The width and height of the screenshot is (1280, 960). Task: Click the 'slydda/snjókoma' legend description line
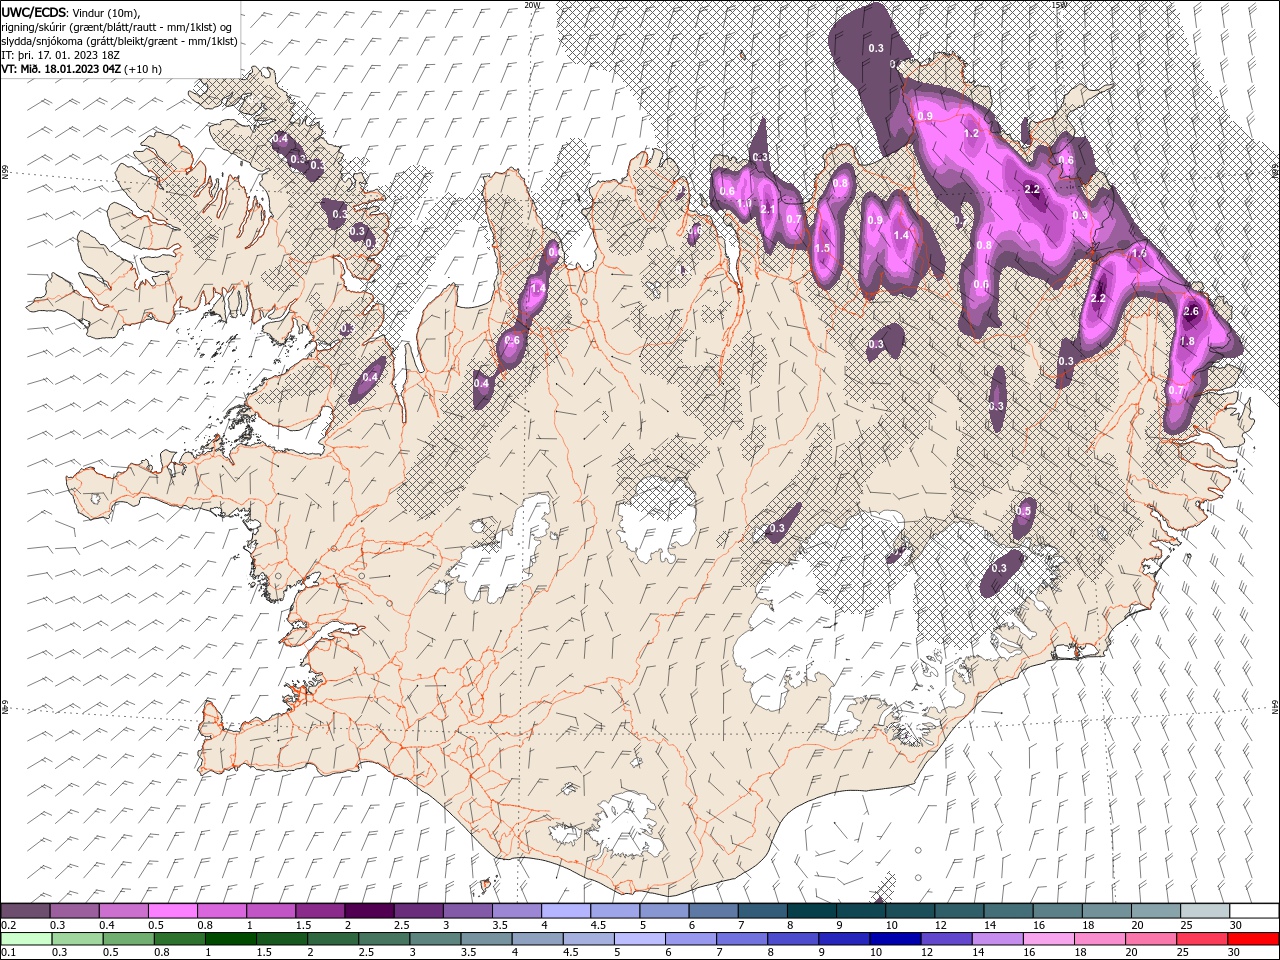tap(119, 41)
